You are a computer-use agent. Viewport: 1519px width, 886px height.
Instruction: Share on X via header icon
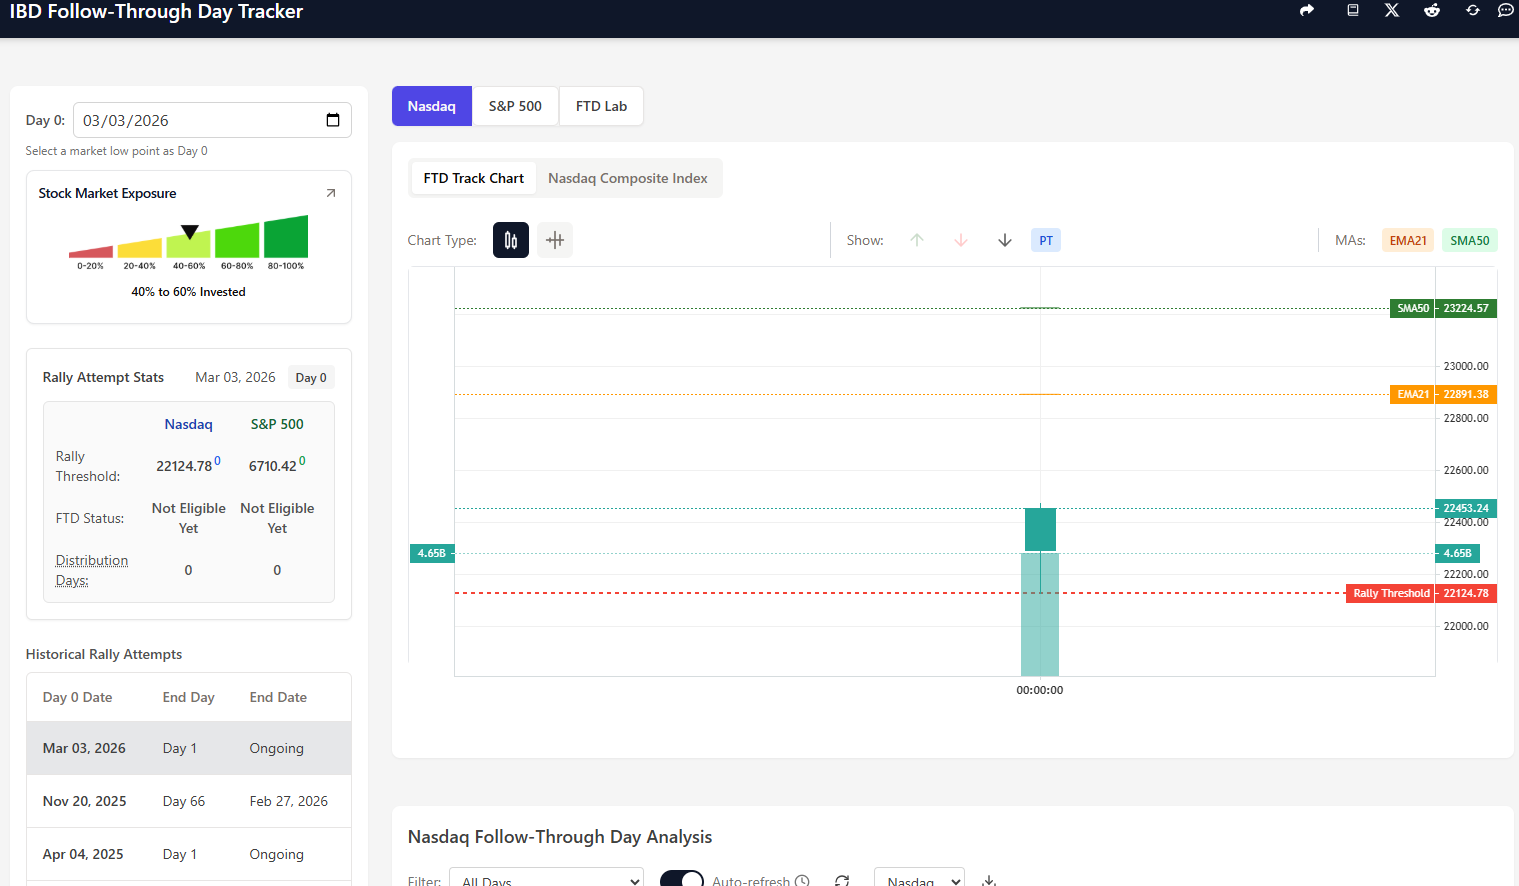pos(1391,10)
